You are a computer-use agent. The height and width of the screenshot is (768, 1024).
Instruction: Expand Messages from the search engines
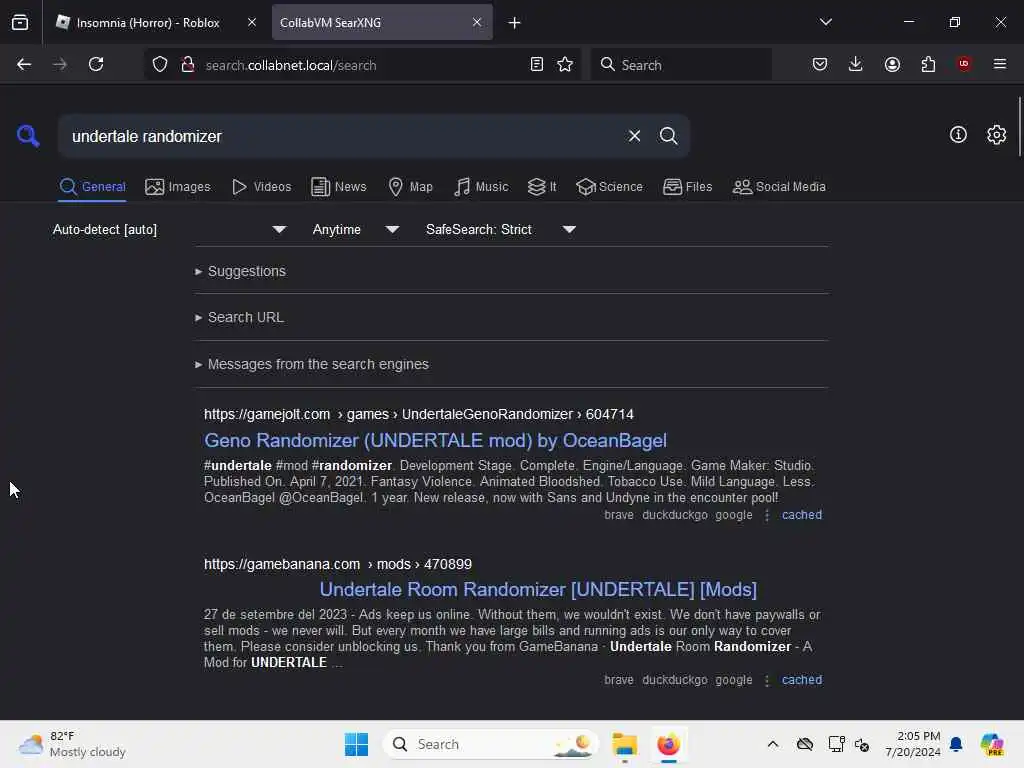312,364
